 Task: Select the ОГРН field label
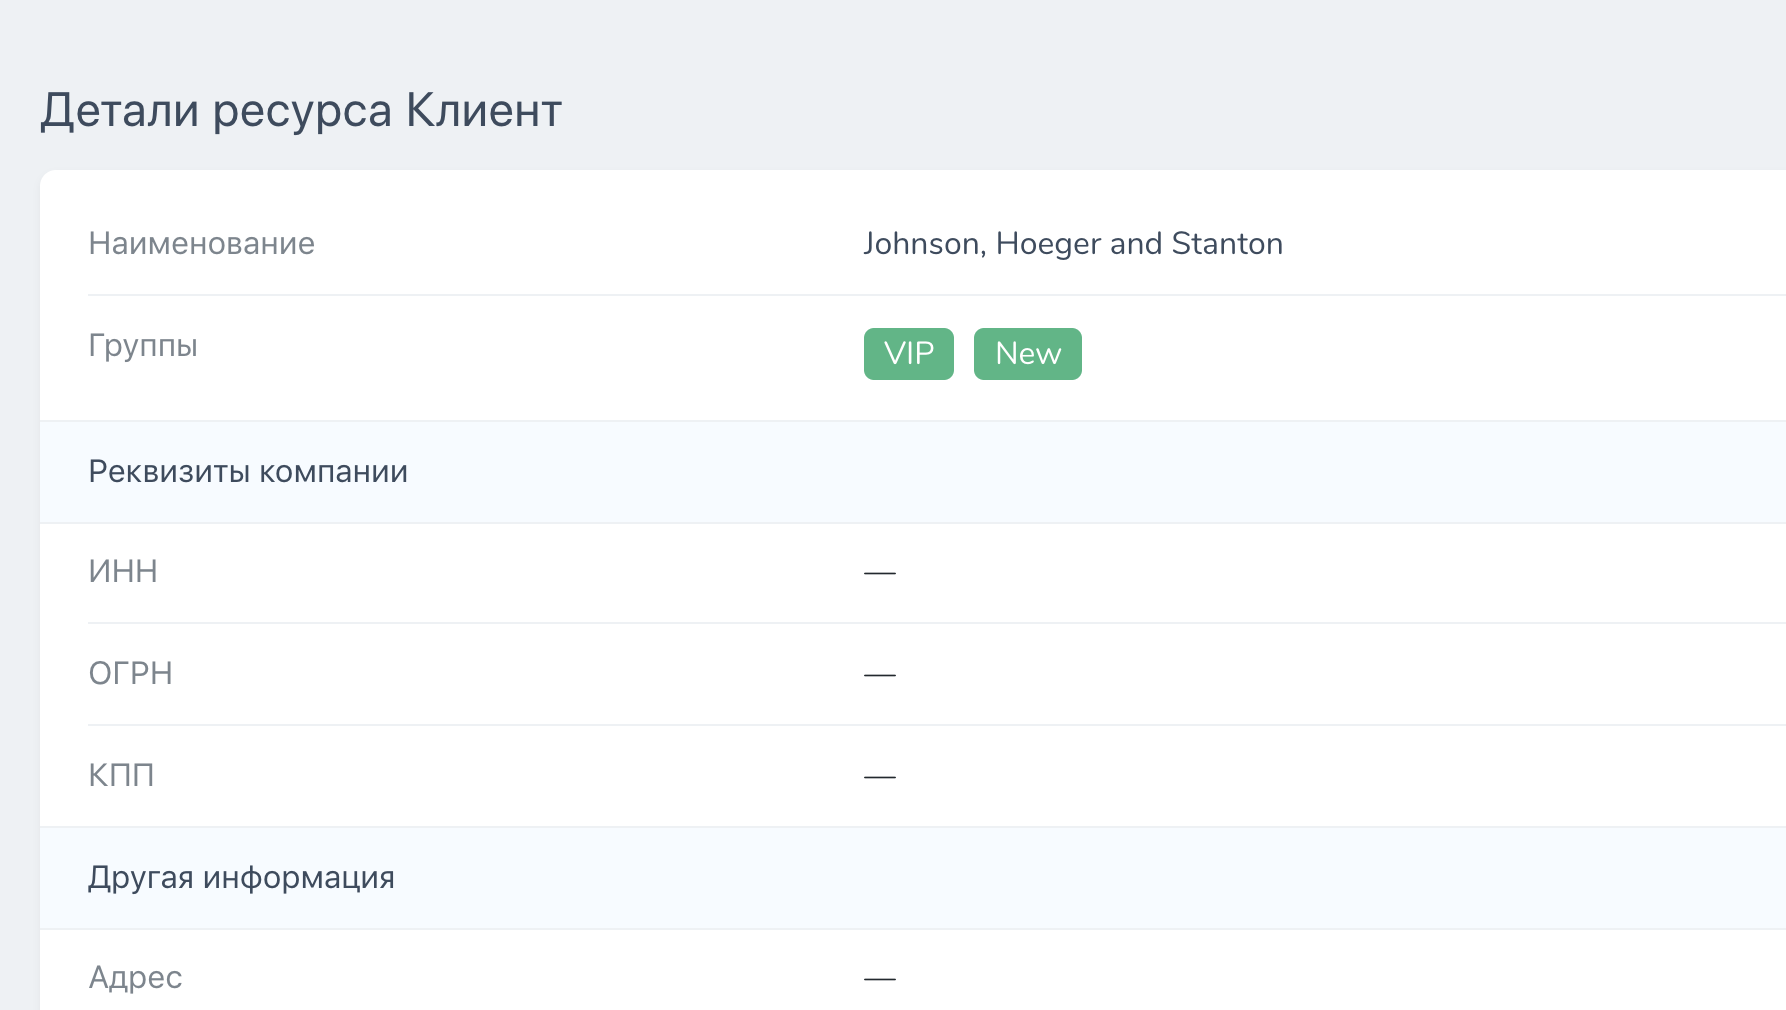pos(130,674)
